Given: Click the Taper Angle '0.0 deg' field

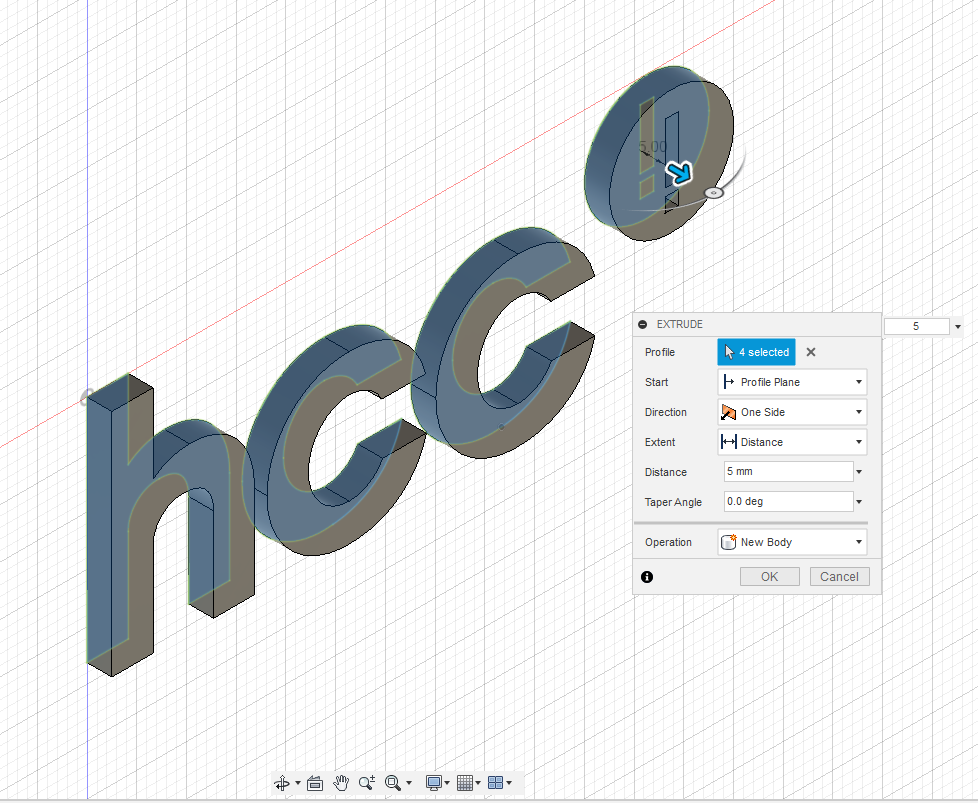Looking at the screenshot, I should pos(788,502).
